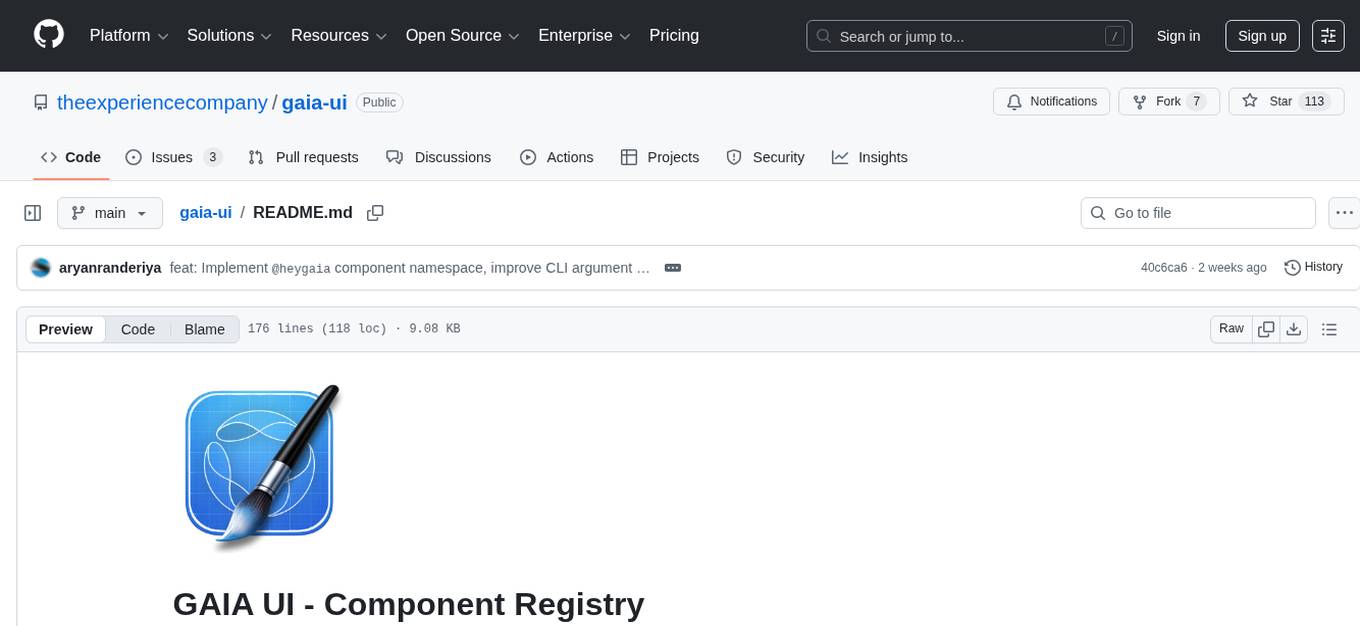The height and width of the screenshot is (626, 1360).
Task: Copy raw README file contents
Action: pyautogui.click(x=1266, y=328)
